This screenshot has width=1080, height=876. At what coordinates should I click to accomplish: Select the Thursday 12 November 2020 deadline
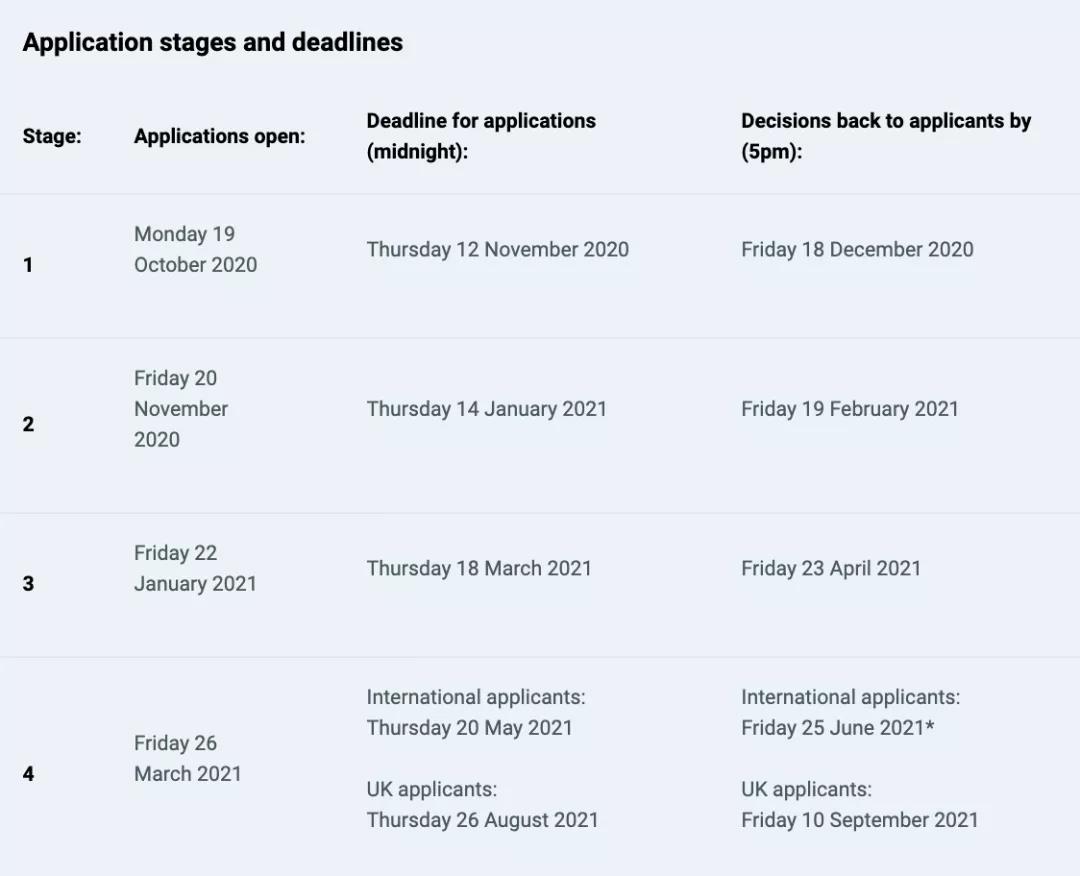coord(497,249)
